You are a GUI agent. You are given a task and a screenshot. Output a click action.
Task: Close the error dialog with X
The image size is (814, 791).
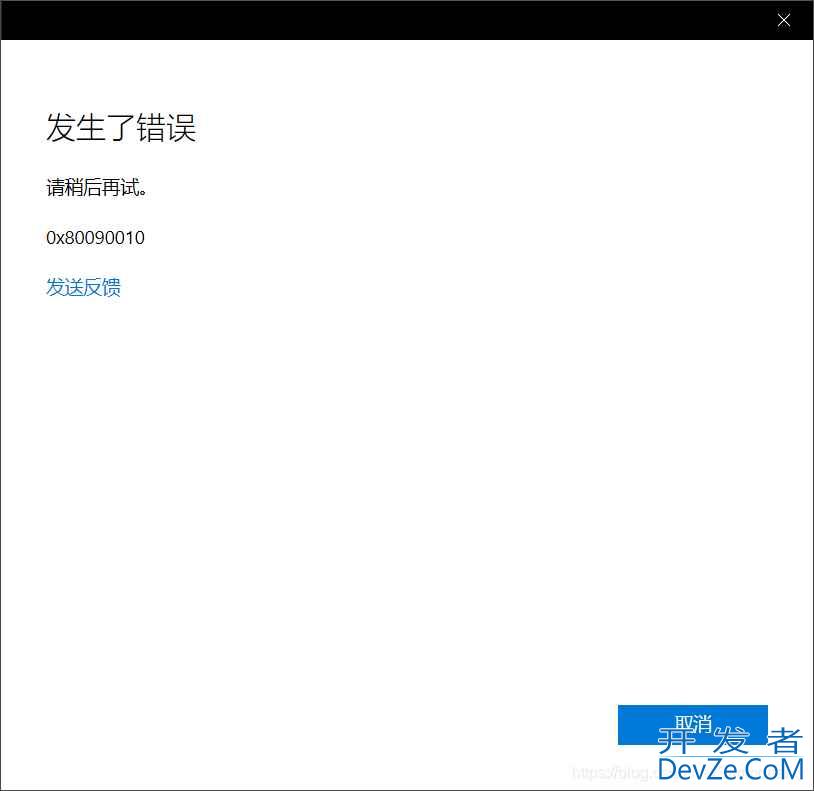coord(784,20)
